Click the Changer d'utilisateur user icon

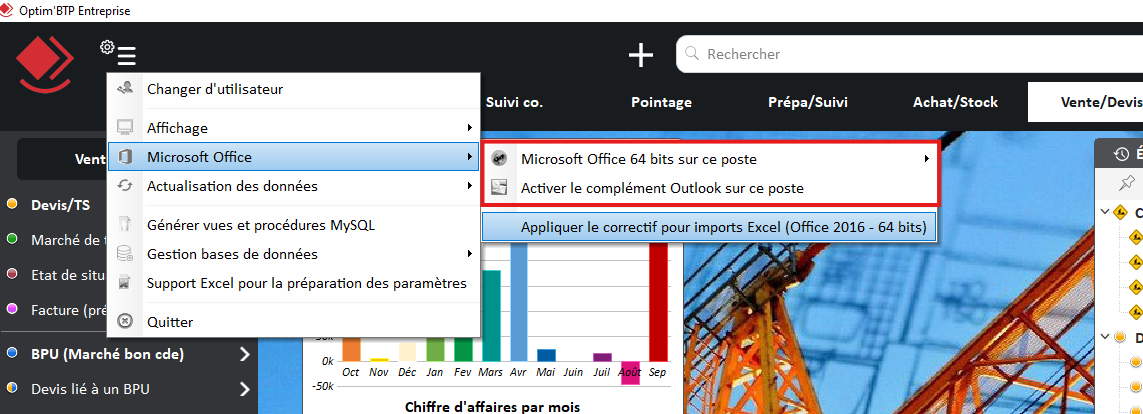coord(126,89)
